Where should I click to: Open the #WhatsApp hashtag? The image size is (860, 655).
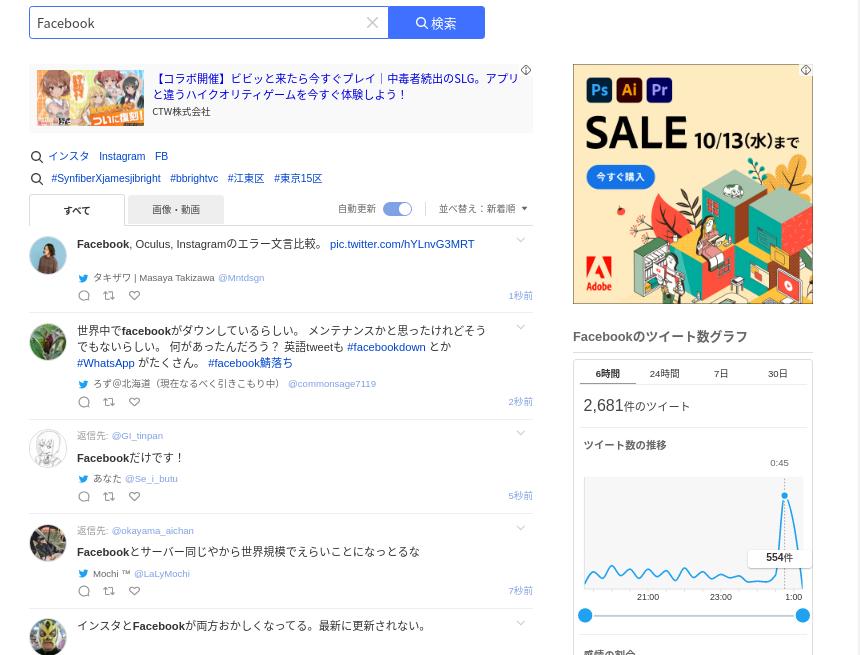pos(106,363)
